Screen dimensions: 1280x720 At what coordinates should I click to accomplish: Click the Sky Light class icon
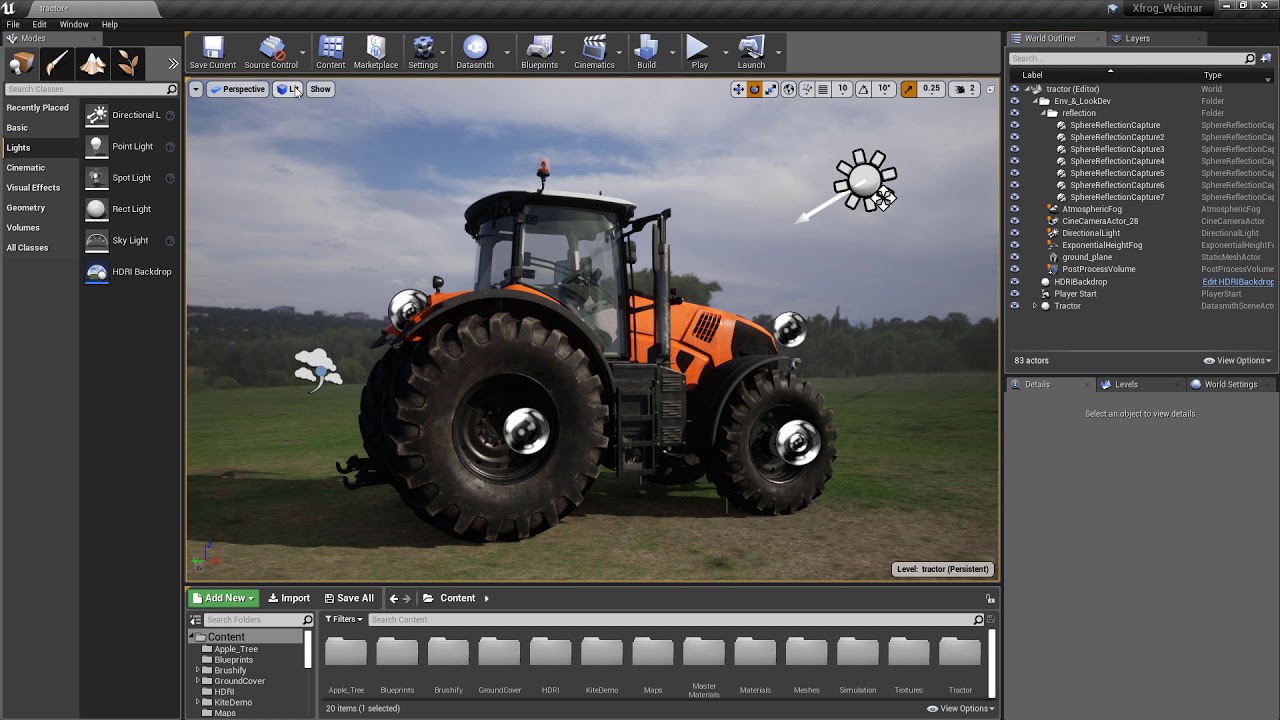coord(96,240)
